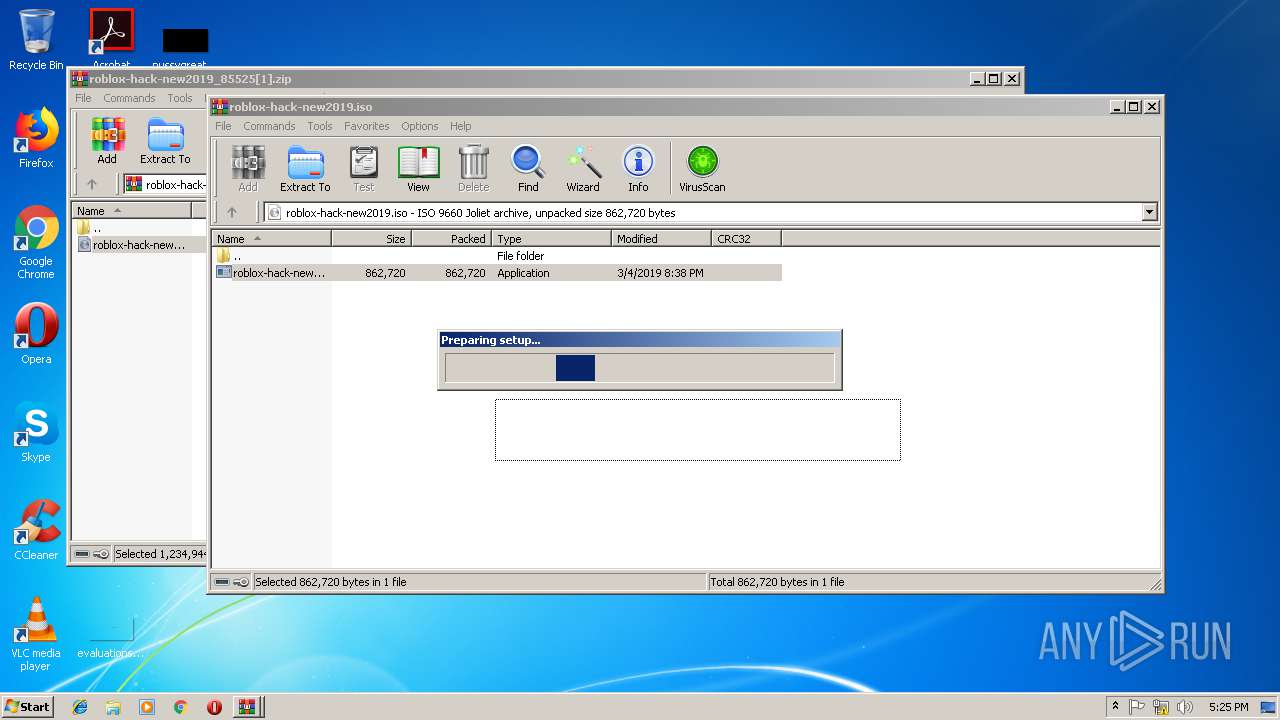1280x720 pixels.
Task: Click Internet Explorer taskbar icon
Action: [x=80, y=707]
